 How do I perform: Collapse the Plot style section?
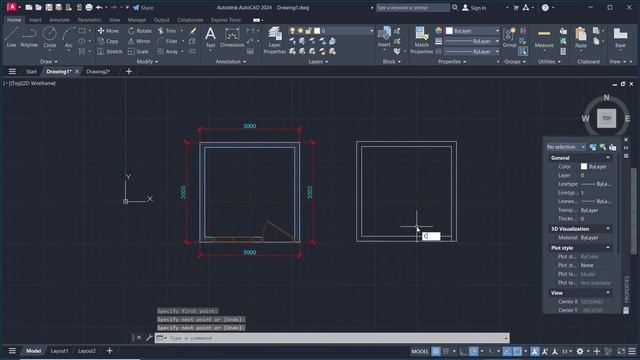tap(608, 248)
